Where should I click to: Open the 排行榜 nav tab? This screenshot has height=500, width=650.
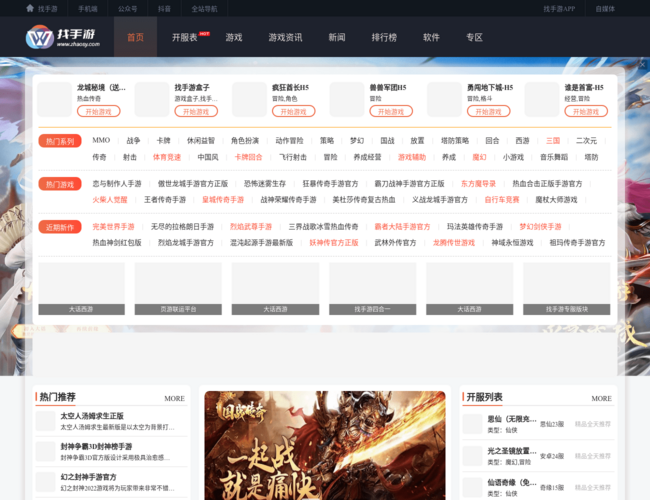(384, 37)
